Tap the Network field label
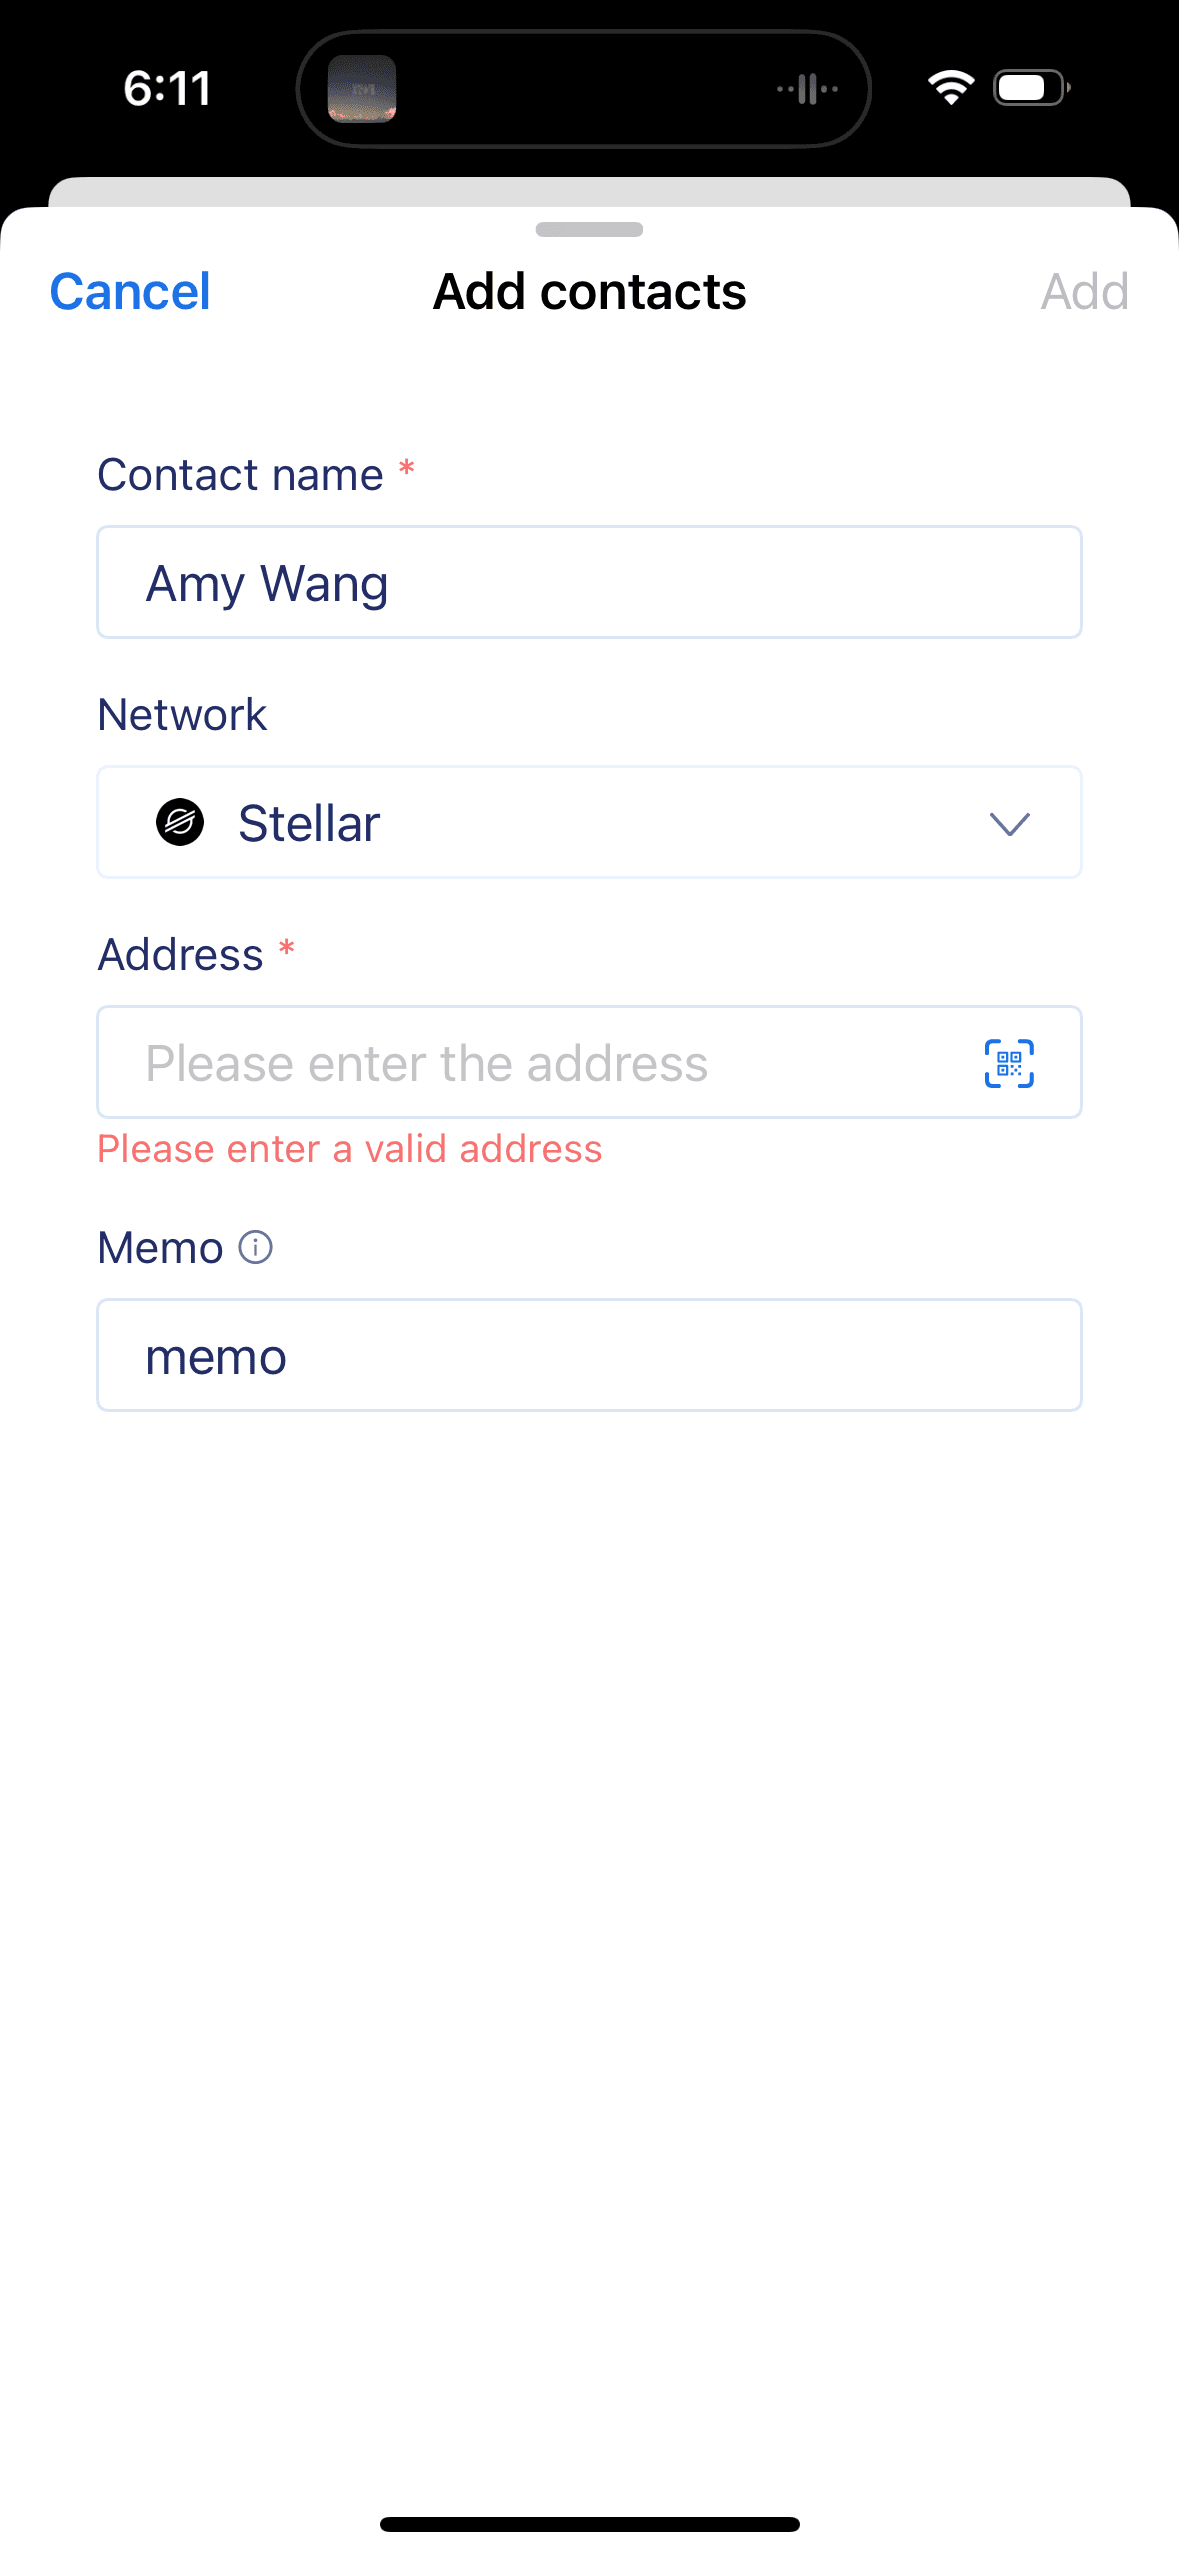Image resolution: width=1179 pixels, height=2556 pixels. tap(182, 715)
